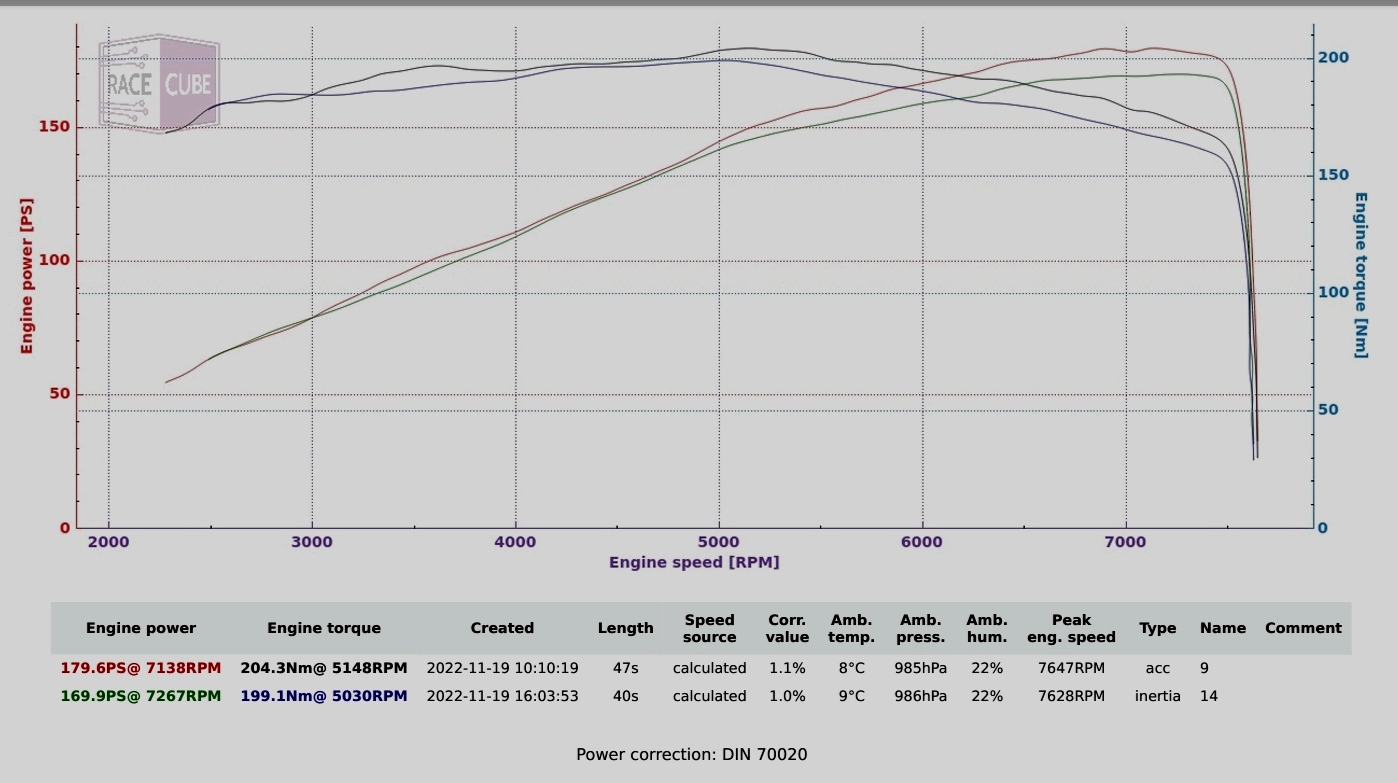Click the 7628RPM peak engine speed
The width and height of the screenshot is (1398, 783).
tap(1071, 695)
